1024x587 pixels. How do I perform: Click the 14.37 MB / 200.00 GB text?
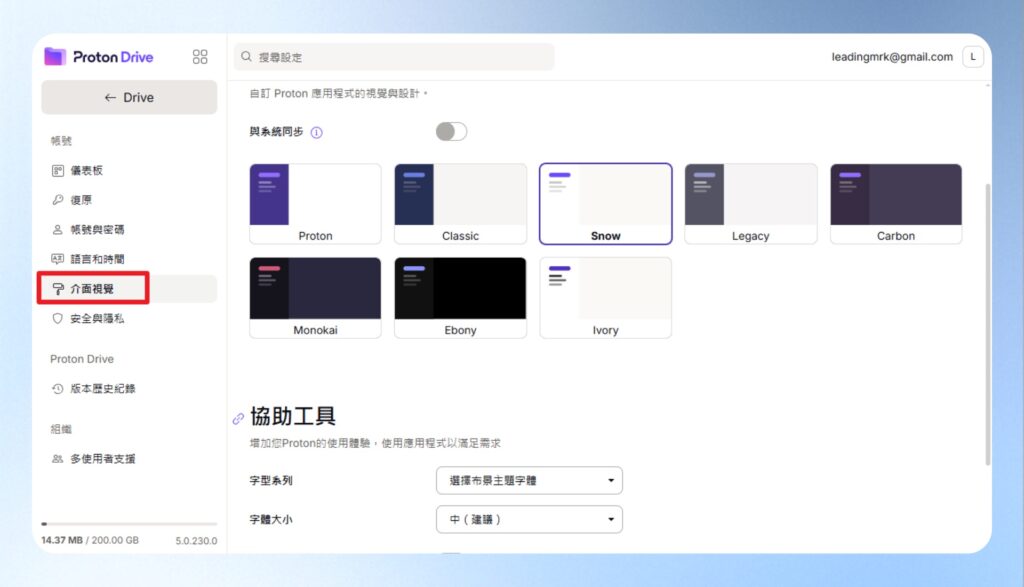(90, 540)
